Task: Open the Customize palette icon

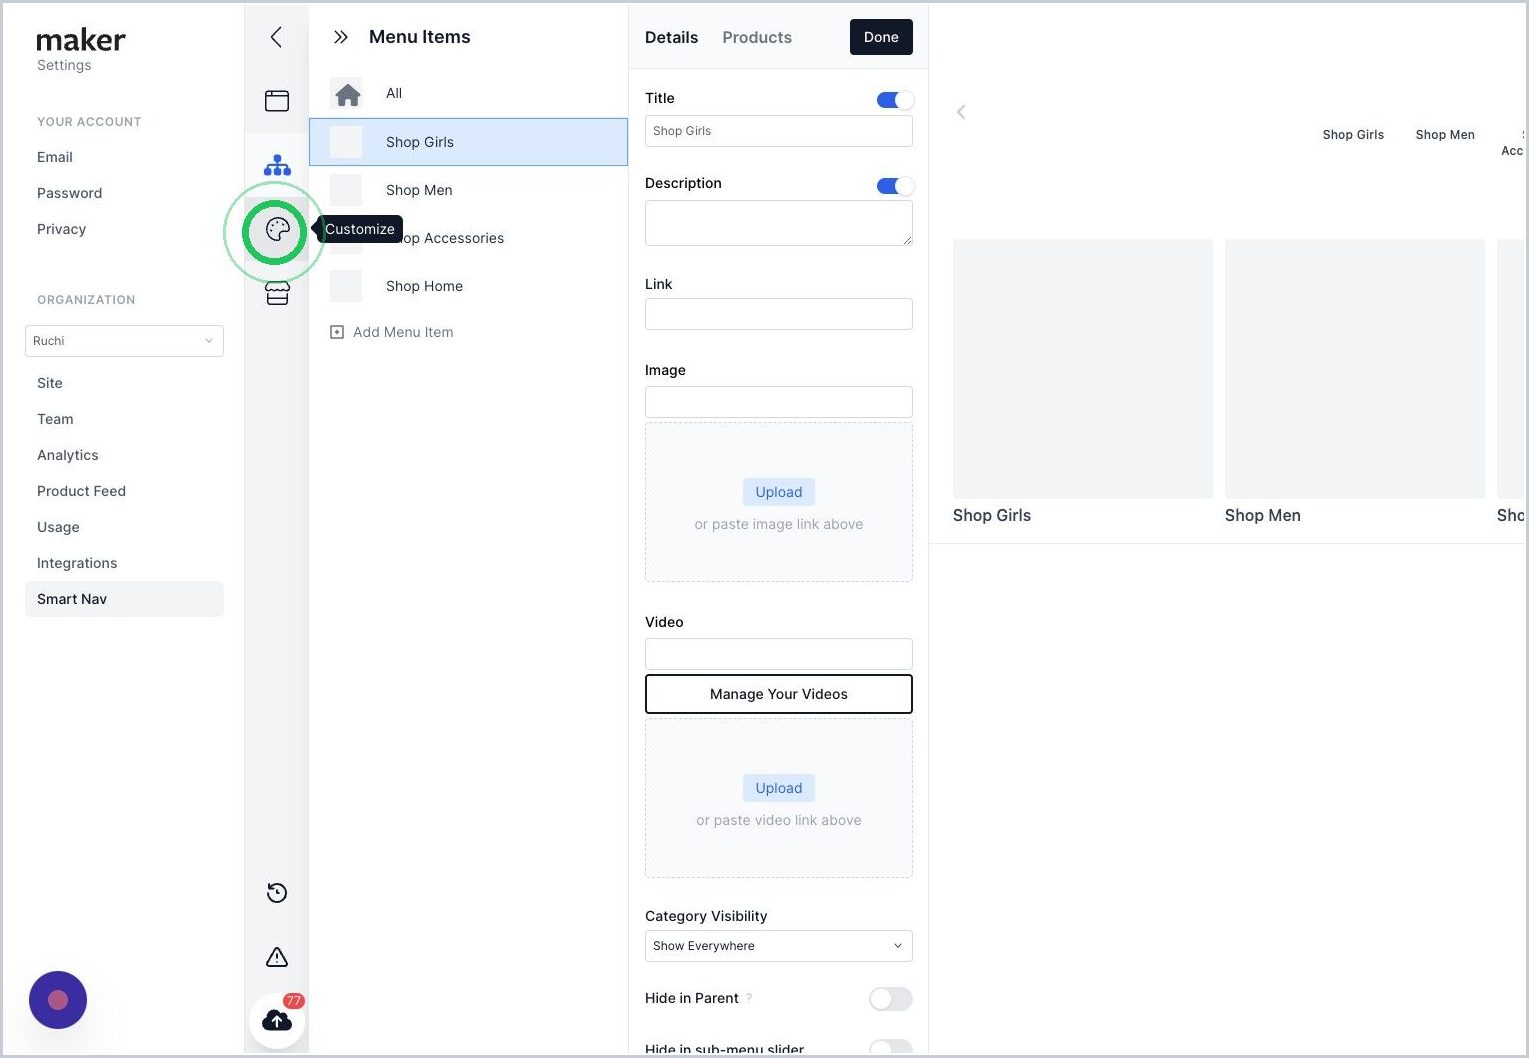Action: (277, 230)
